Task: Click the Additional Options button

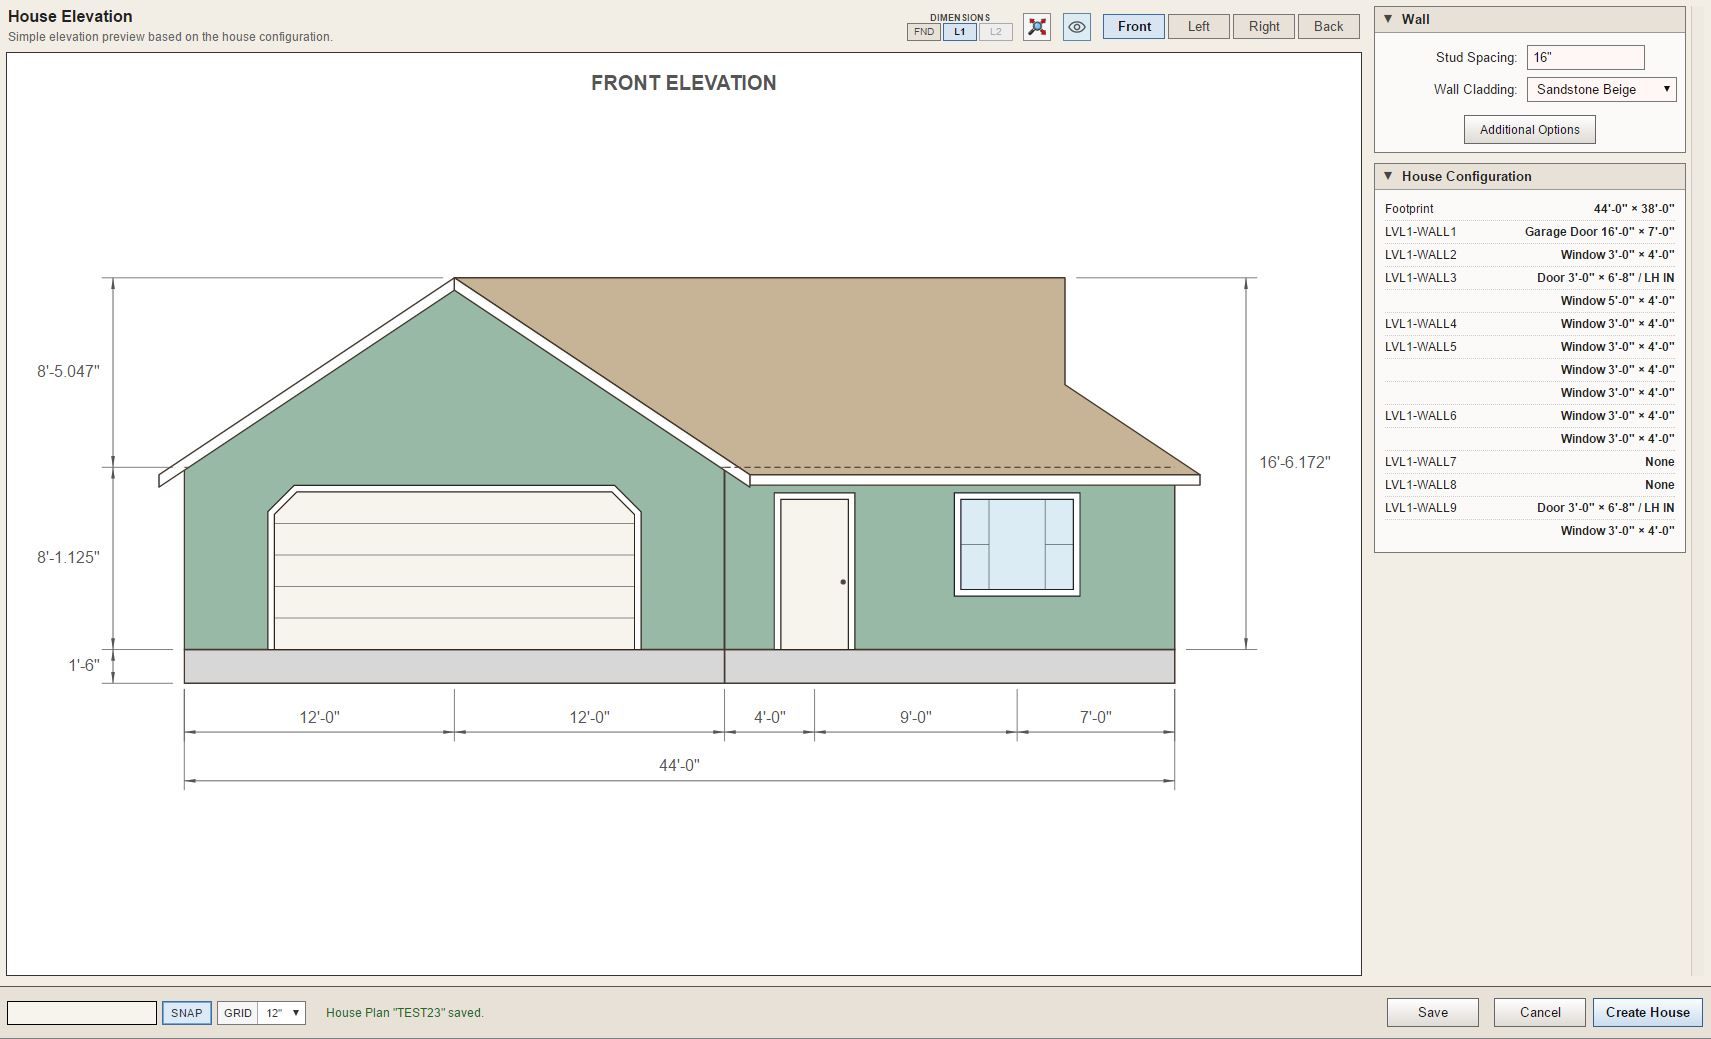Action: (1530, 130)
